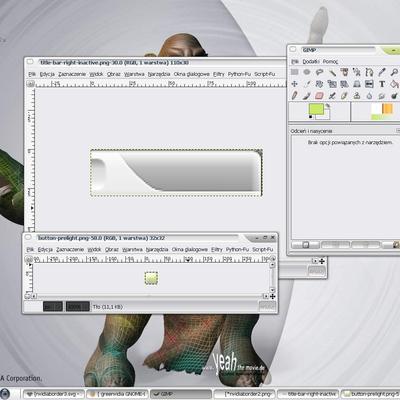The height and width of the screenshot is (400, 400).
Task: Select the Select by Color tool
Action: click(344, 72)
